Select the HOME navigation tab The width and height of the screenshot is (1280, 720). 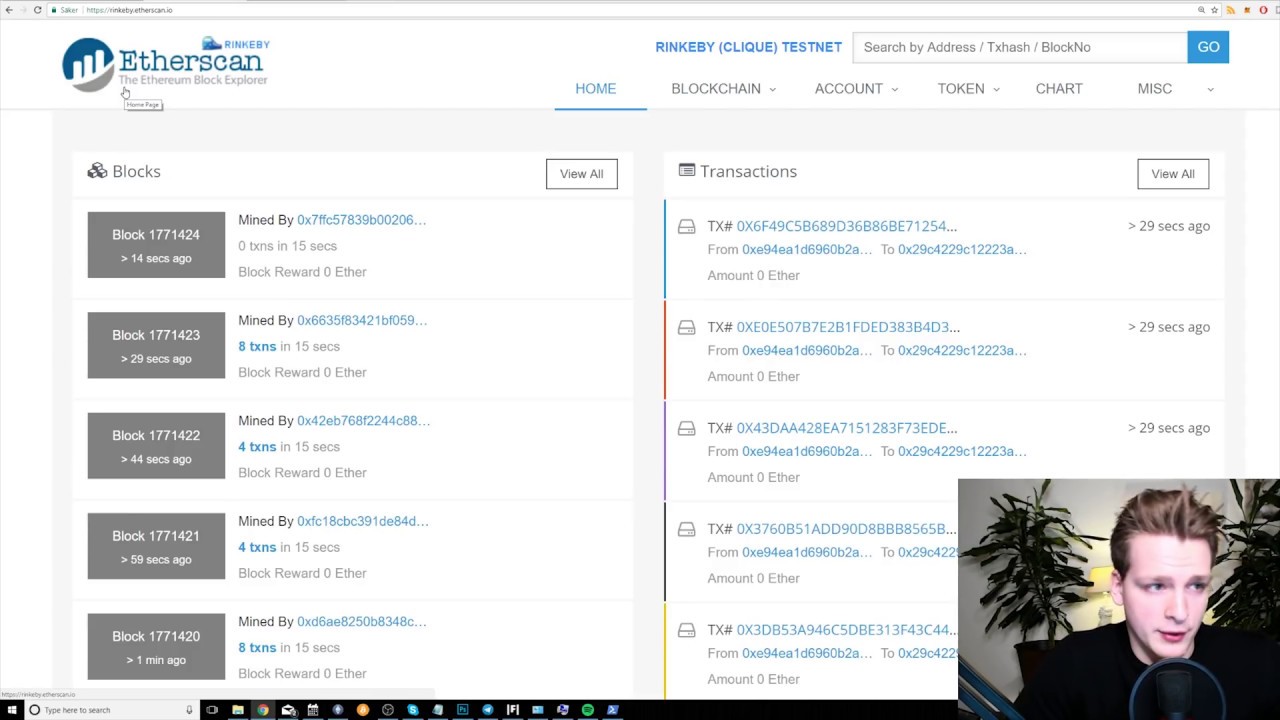(x=595, y=89)
